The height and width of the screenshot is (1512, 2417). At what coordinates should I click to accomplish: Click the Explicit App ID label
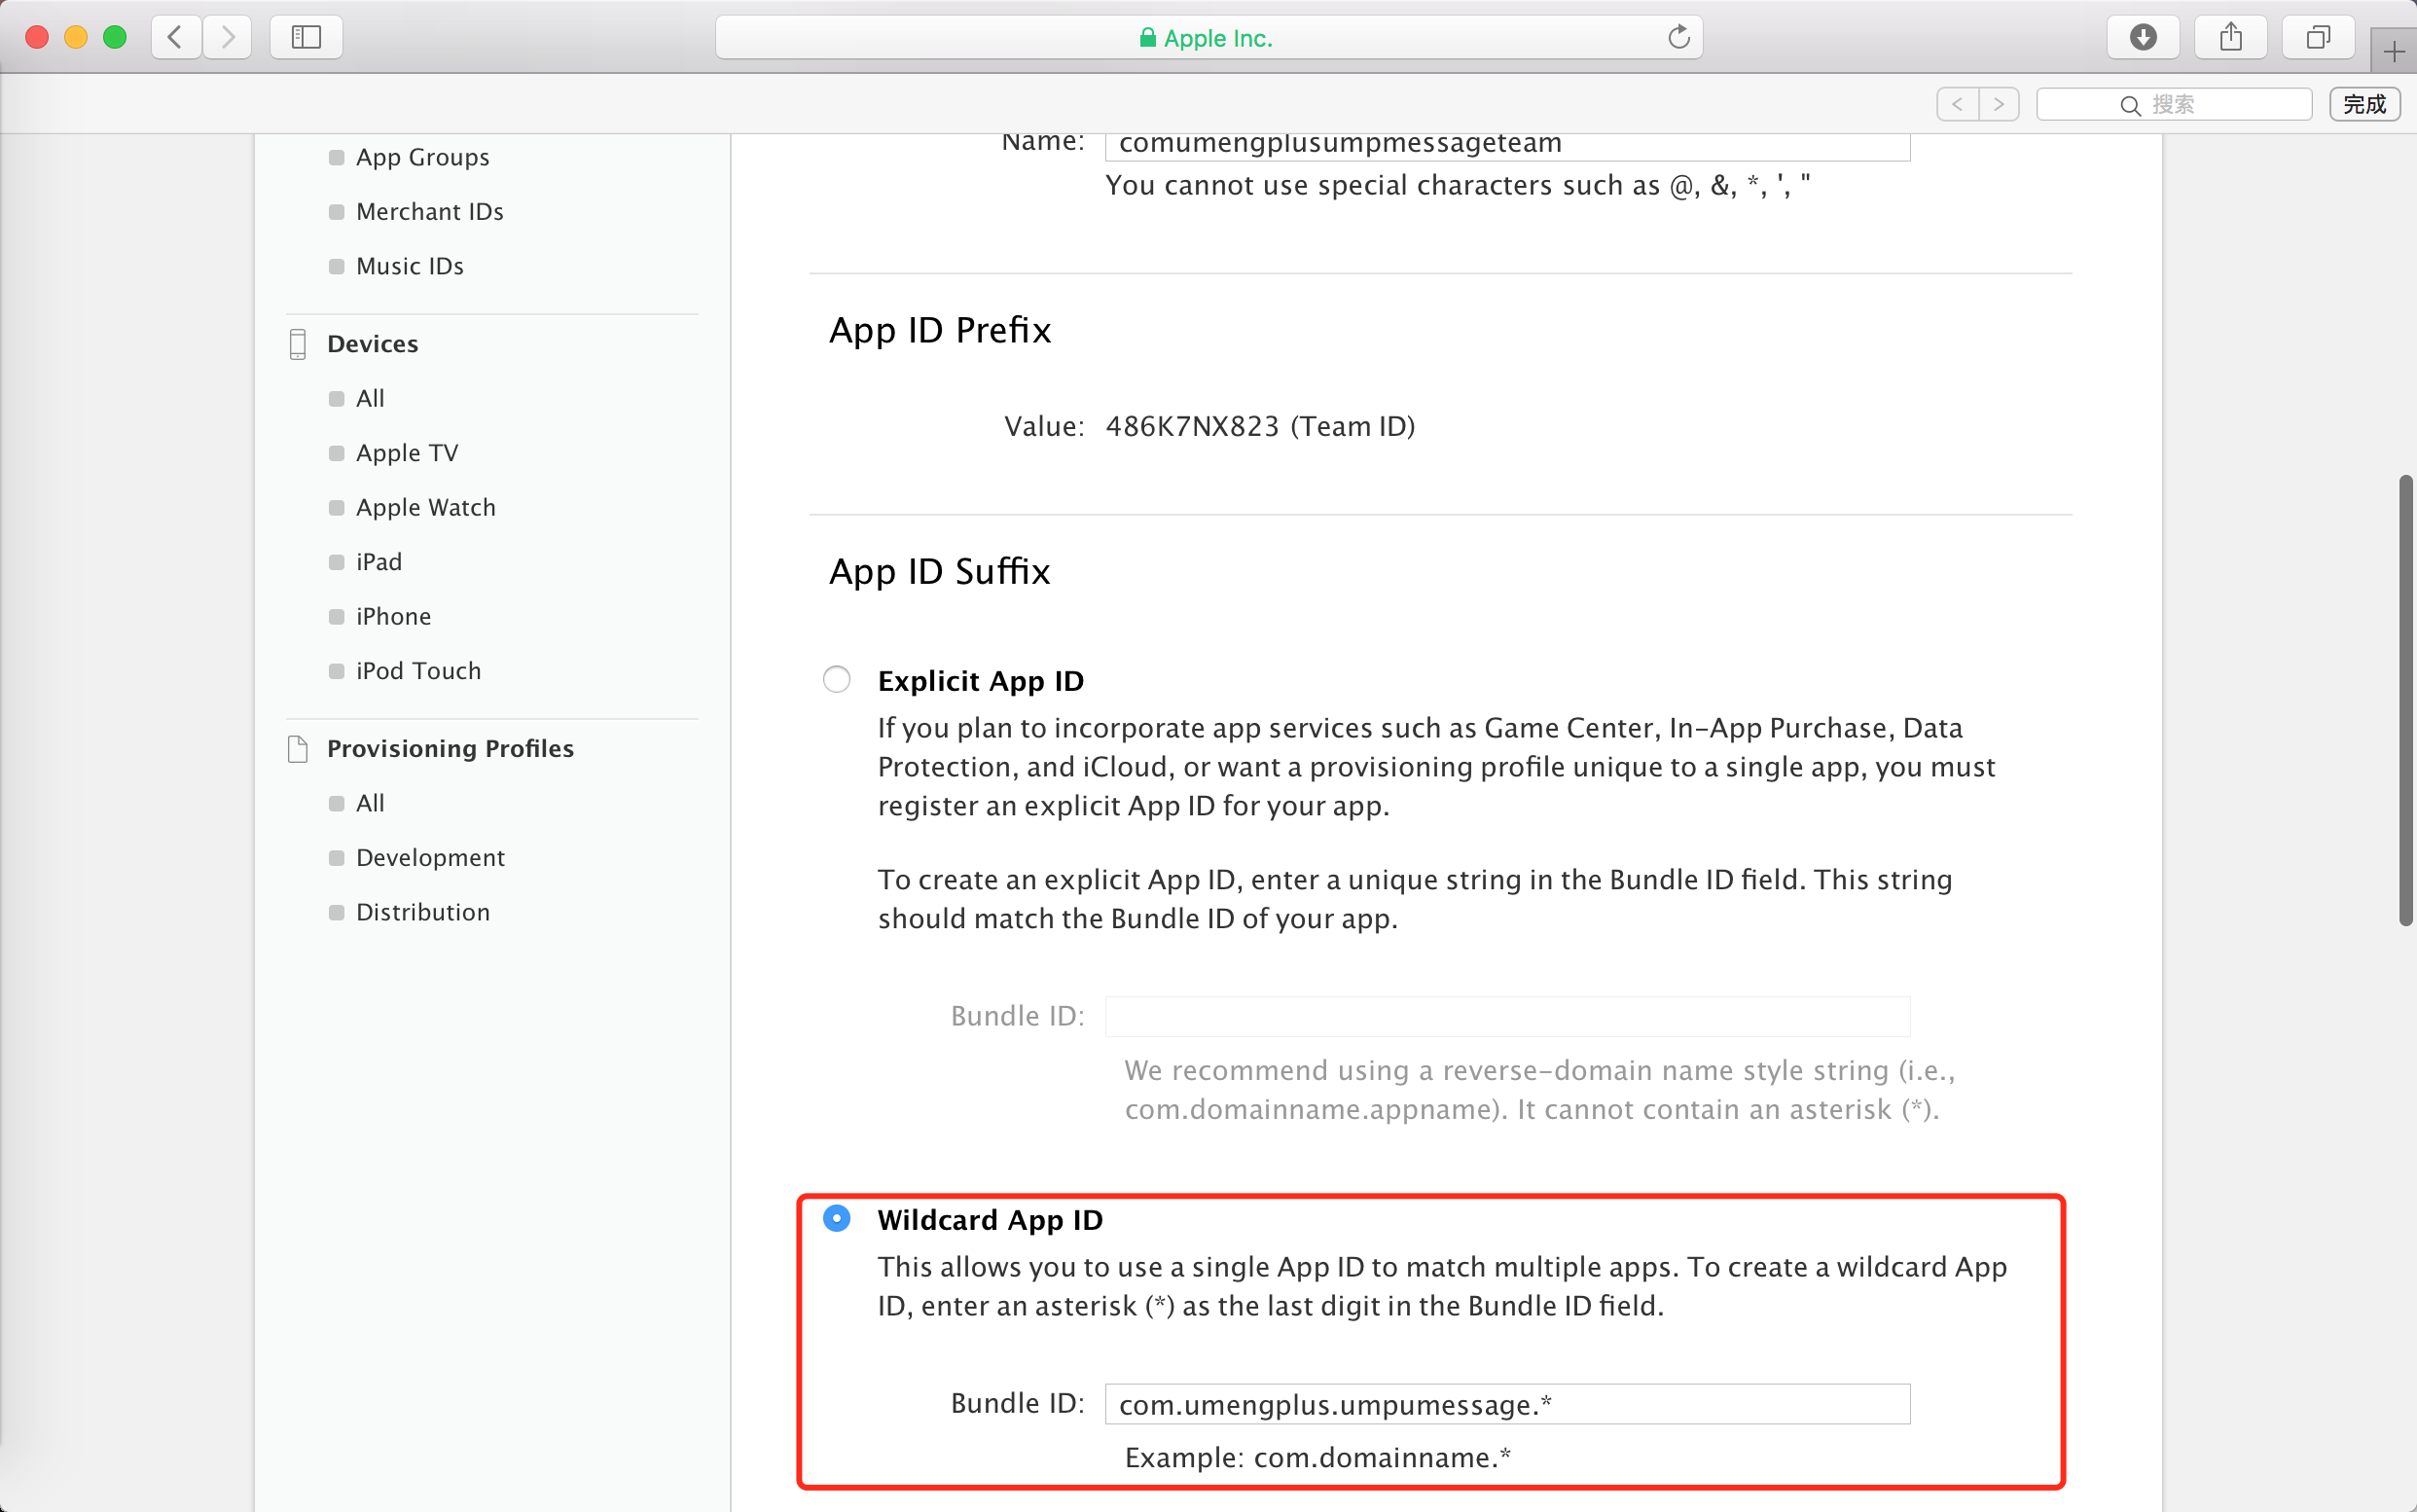[981, 681]
